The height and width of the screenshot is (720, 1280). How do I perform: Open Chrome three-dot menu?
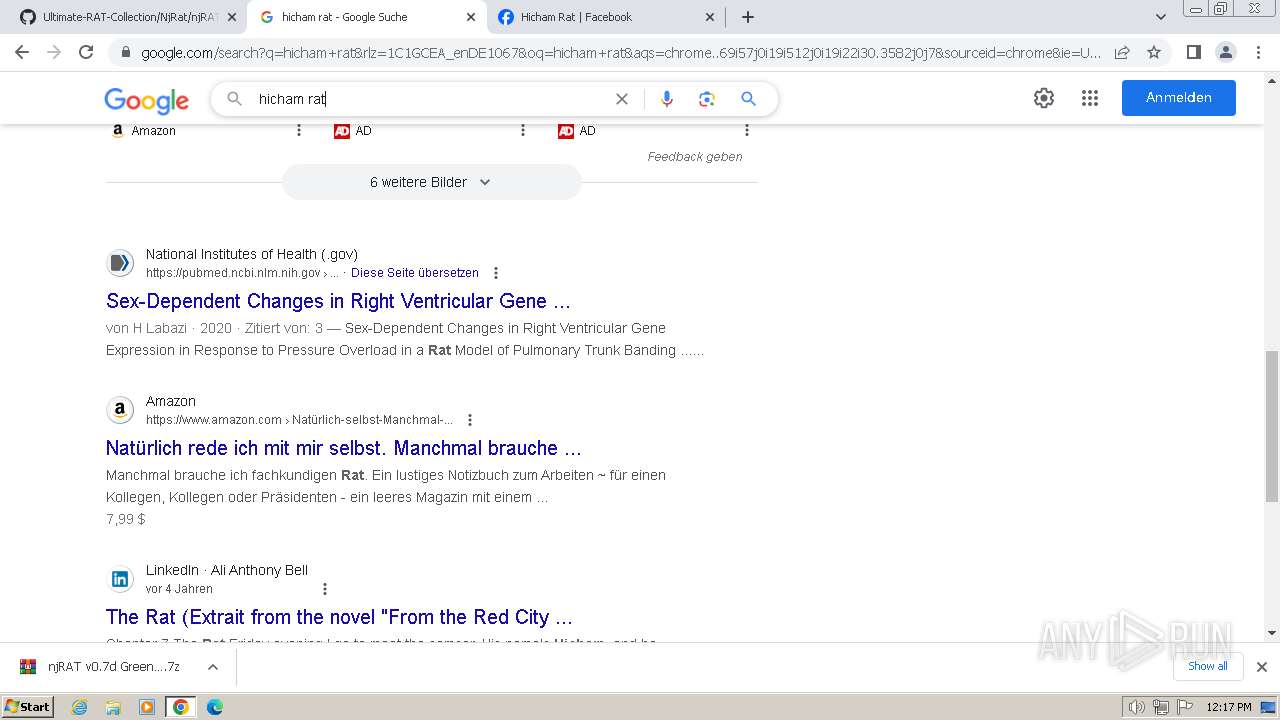[x=1258, y=52]
